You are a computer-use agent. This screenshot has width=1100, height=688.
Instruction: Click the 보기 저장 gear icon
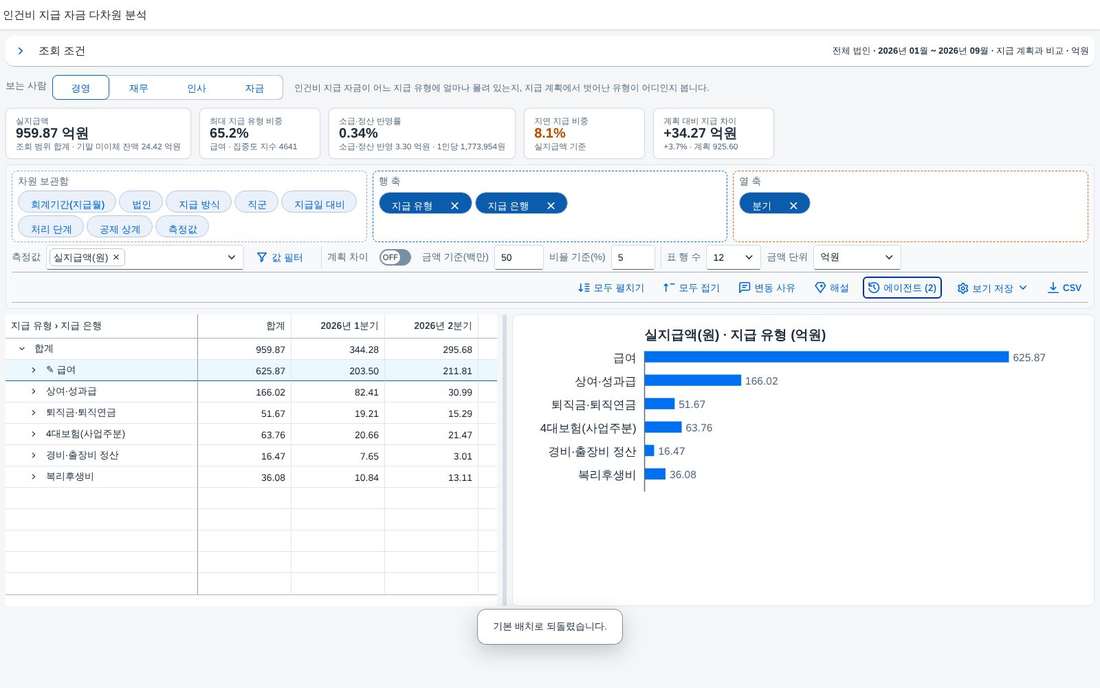point(962,288)
